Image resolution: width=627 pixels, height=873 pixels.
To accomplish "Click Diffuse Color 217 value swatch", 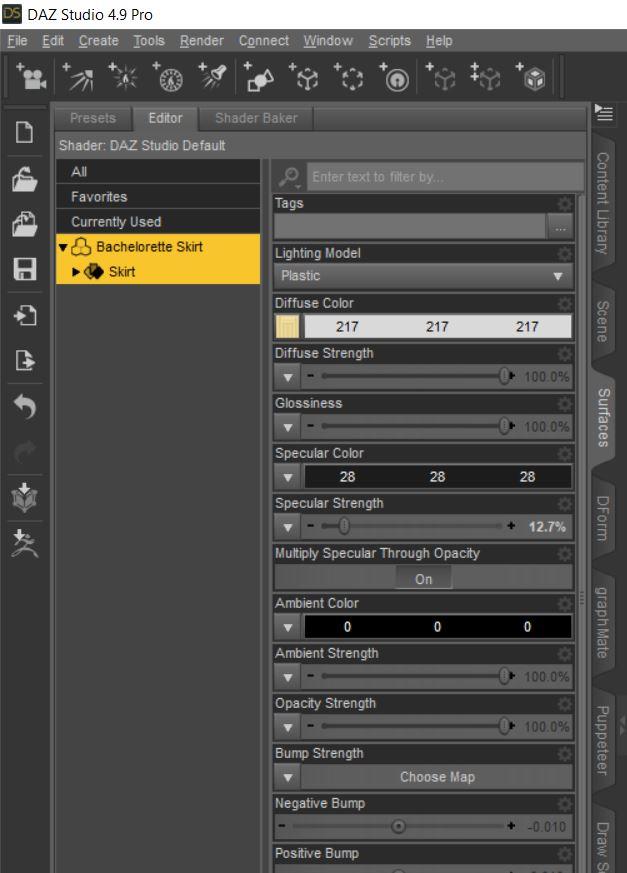I will 438,327.
